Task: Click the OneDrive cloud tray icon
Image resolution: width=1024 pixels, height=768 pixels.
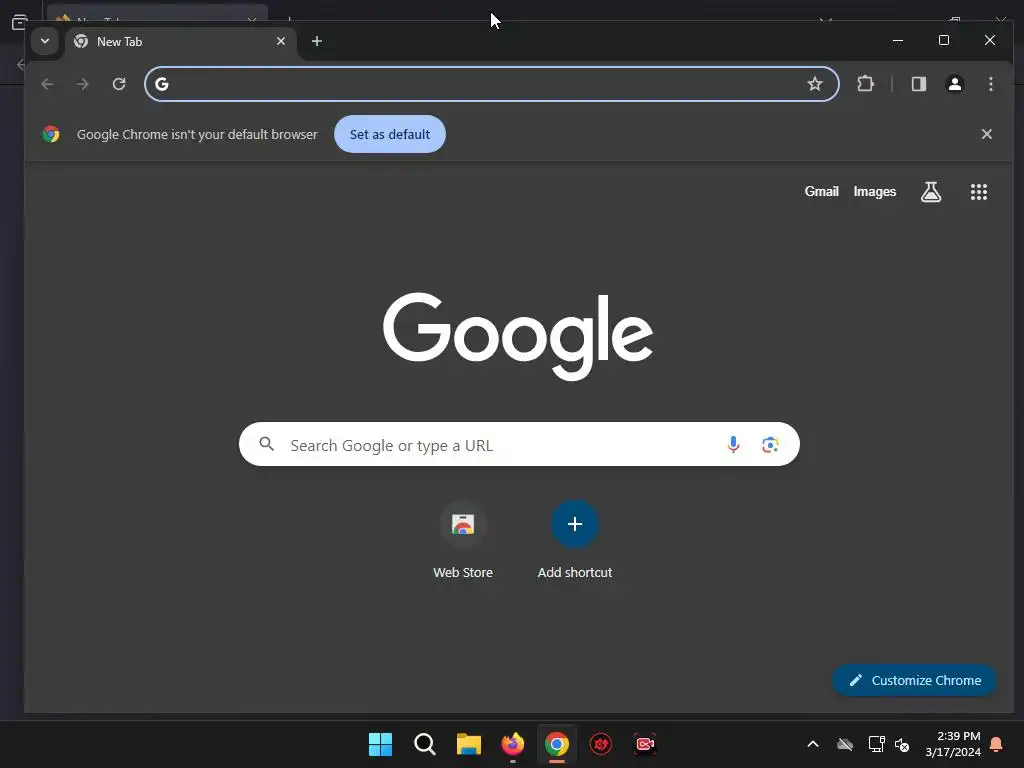Action: pyautogui.click(x=845, y=744)
